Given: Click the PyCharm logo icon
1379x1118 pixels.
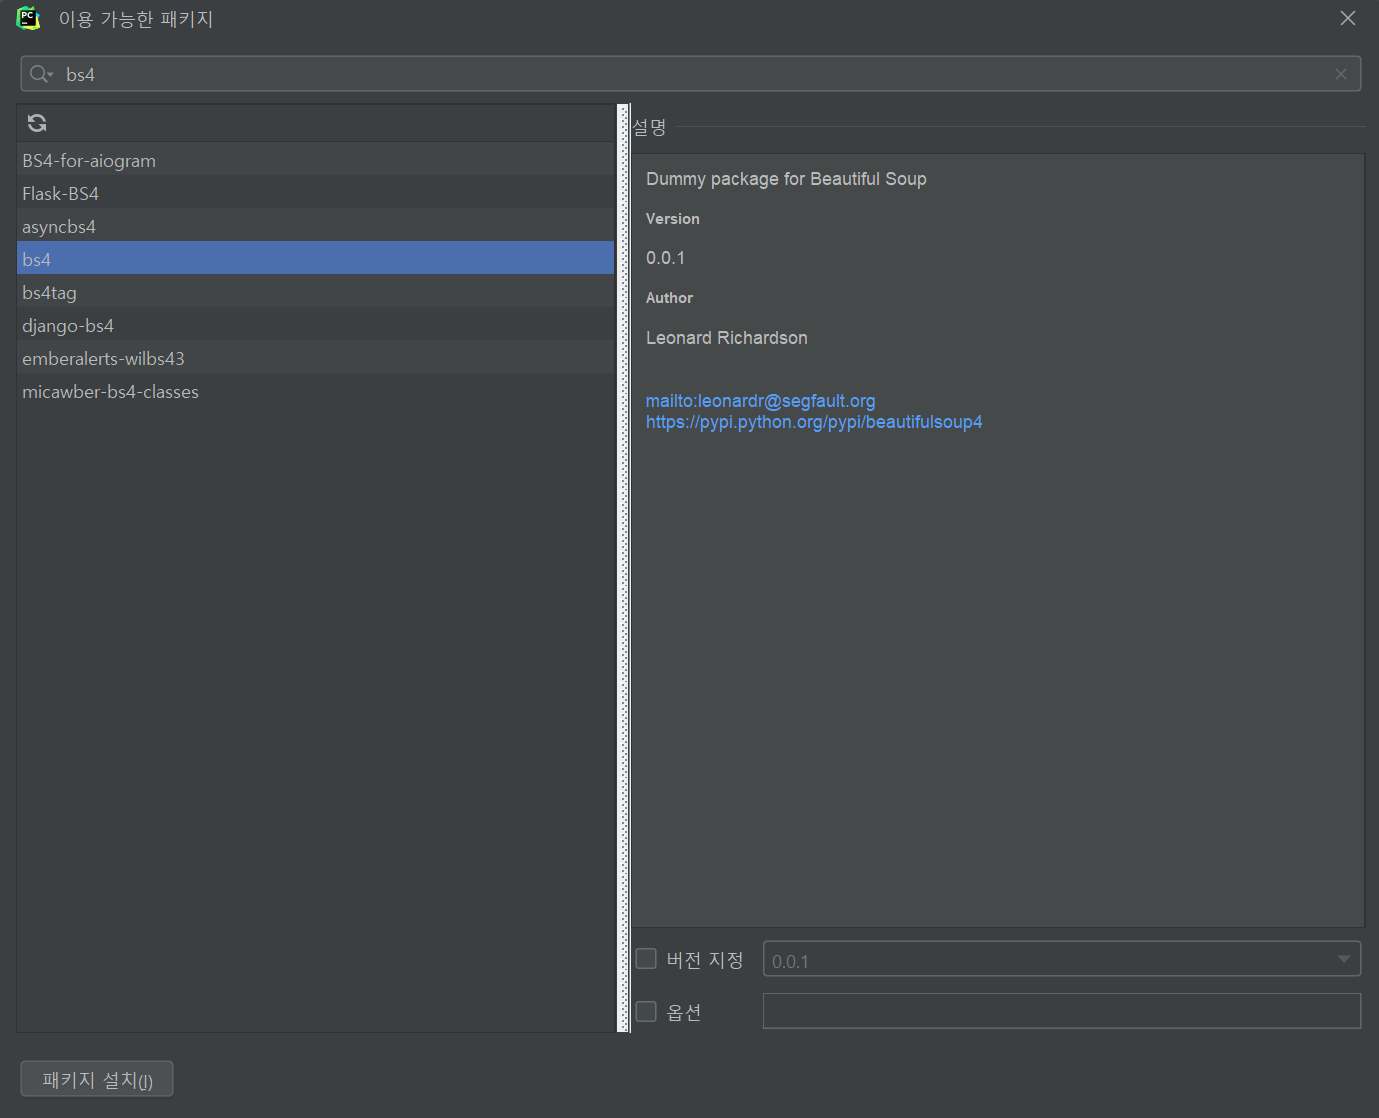Looking at the screenshot, I should coord(28,18).
